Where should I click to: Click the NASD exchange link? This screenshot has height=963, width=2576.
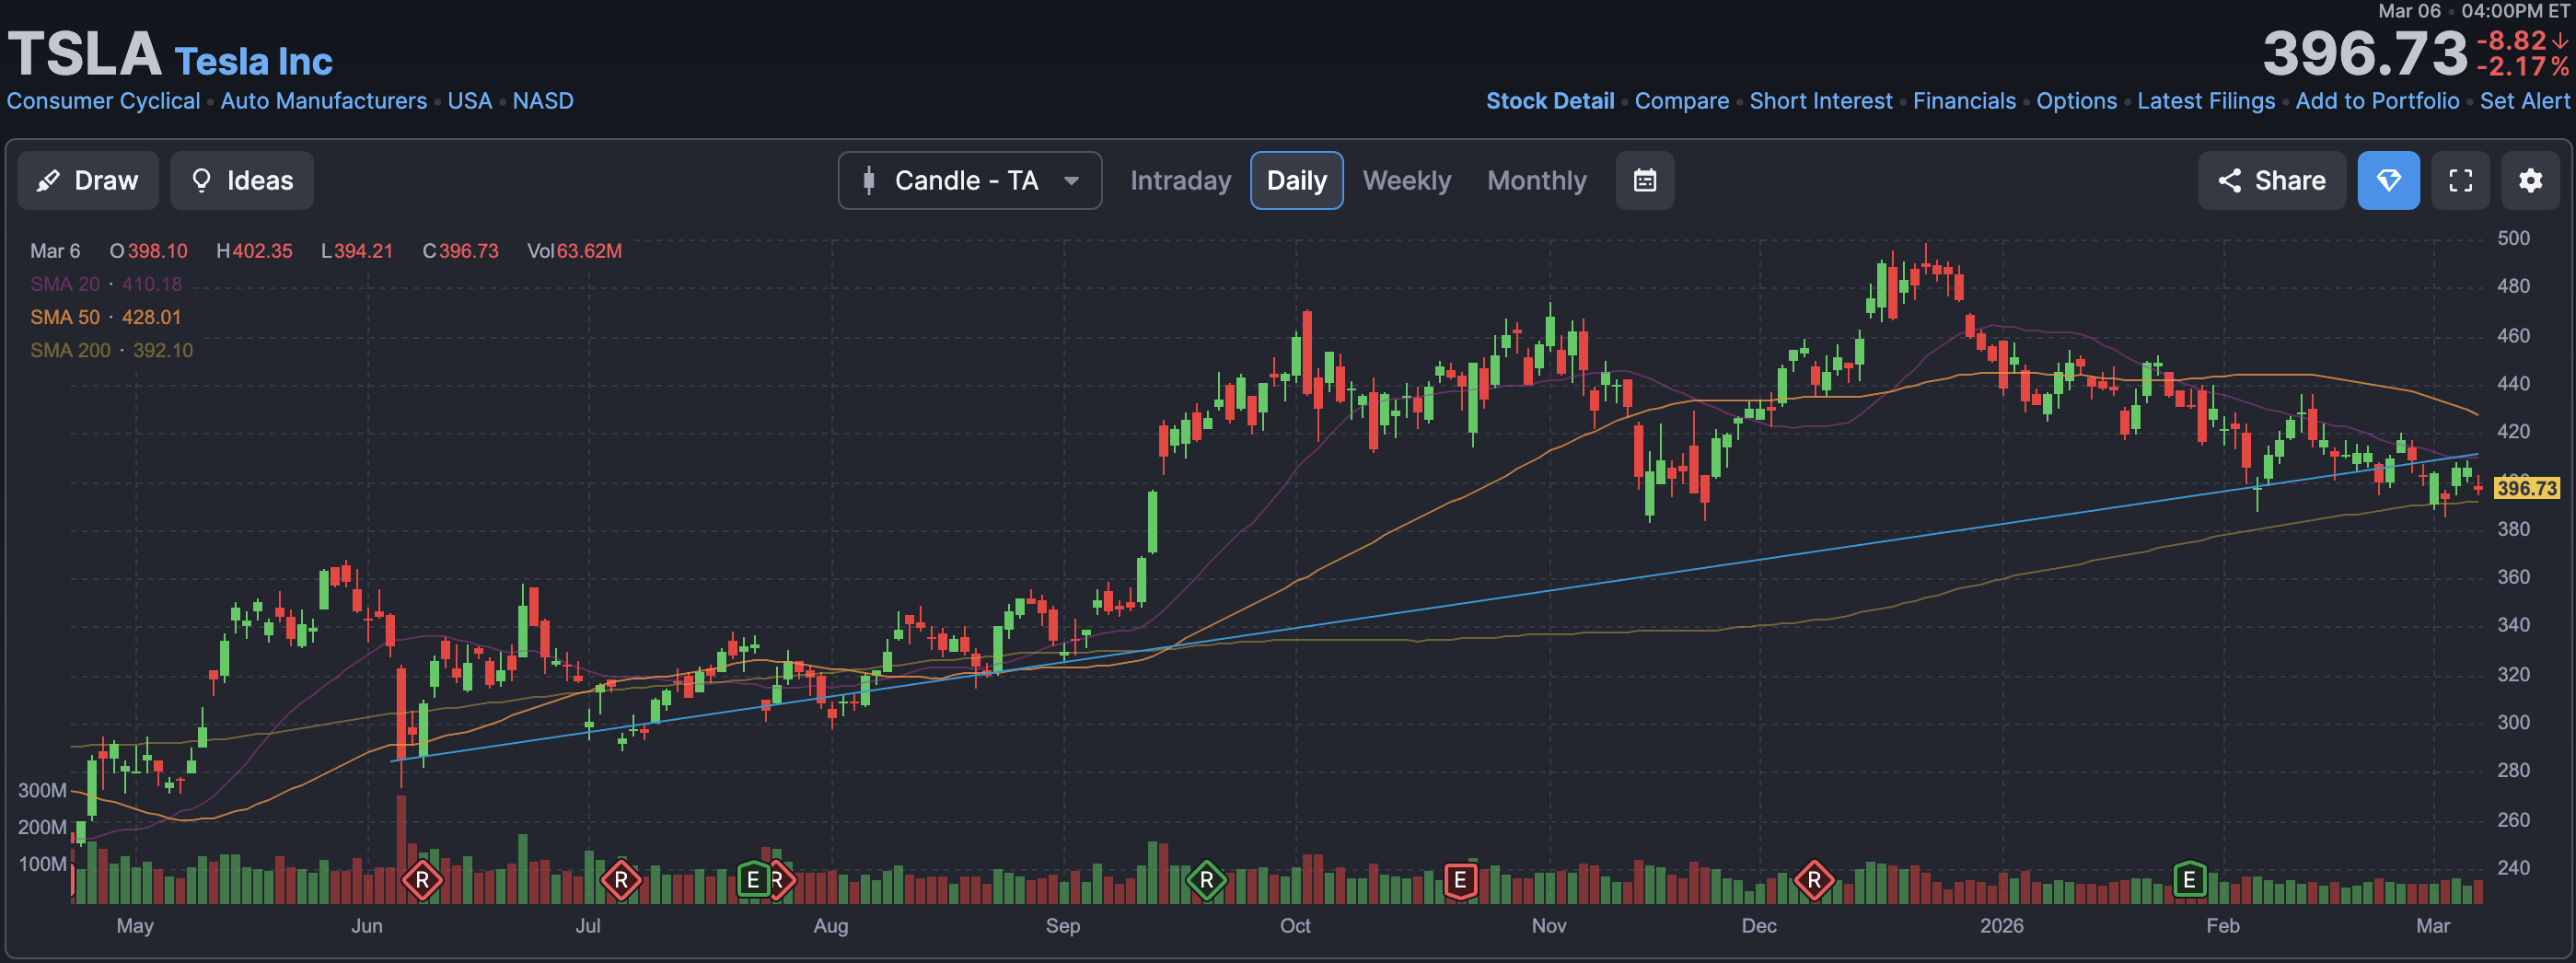point(543,101)
